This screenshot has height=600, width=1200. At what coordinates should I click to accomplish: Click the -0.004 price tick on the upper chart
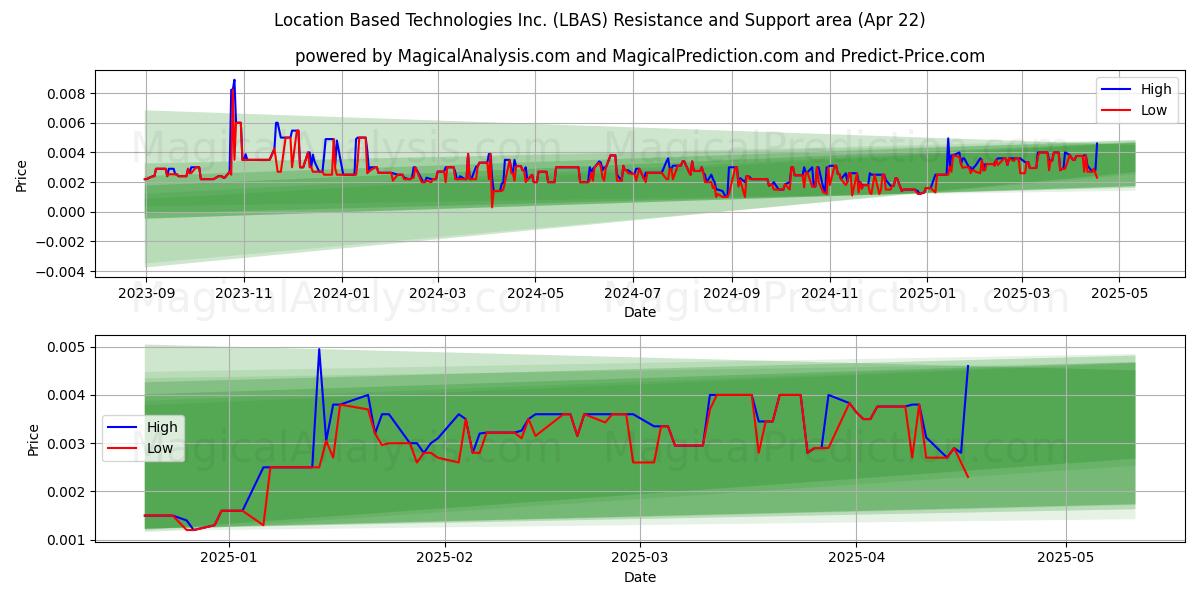point(63,271)
